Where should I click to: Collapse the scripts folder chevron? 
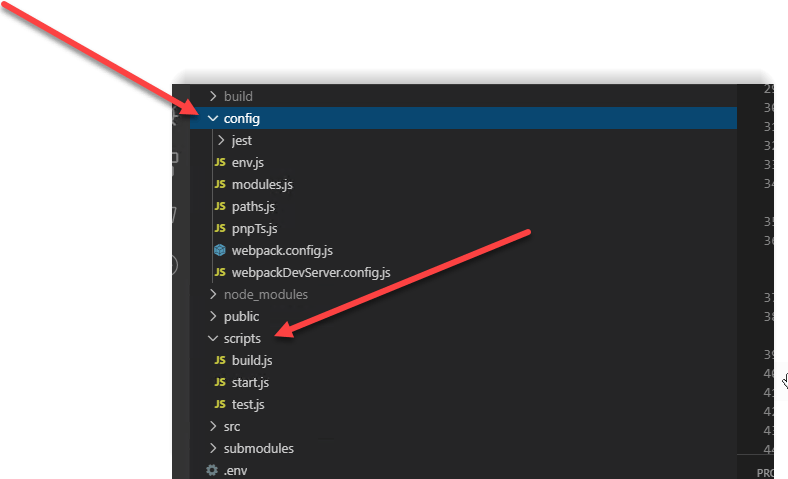[212, 338]
